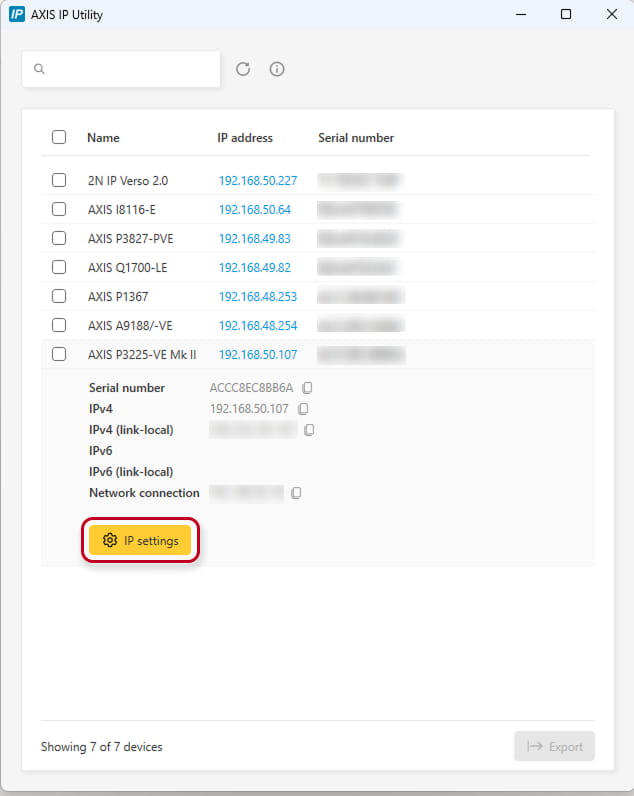The width and height of the screenshot is (634, 796).
Task: Check the AXIS I8116-E device
Action: coord(59,209)
